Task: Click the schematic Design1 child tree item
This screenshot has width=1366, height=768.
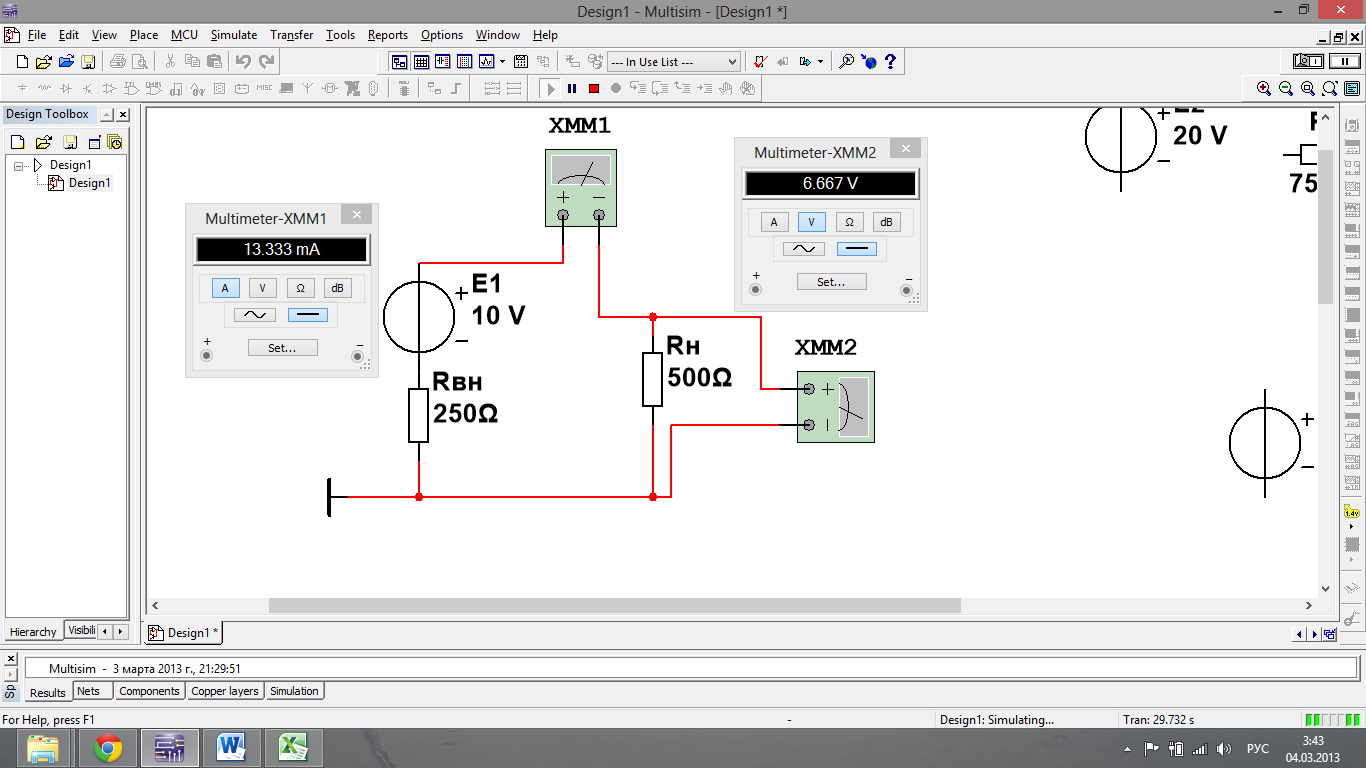Action: 80,183
